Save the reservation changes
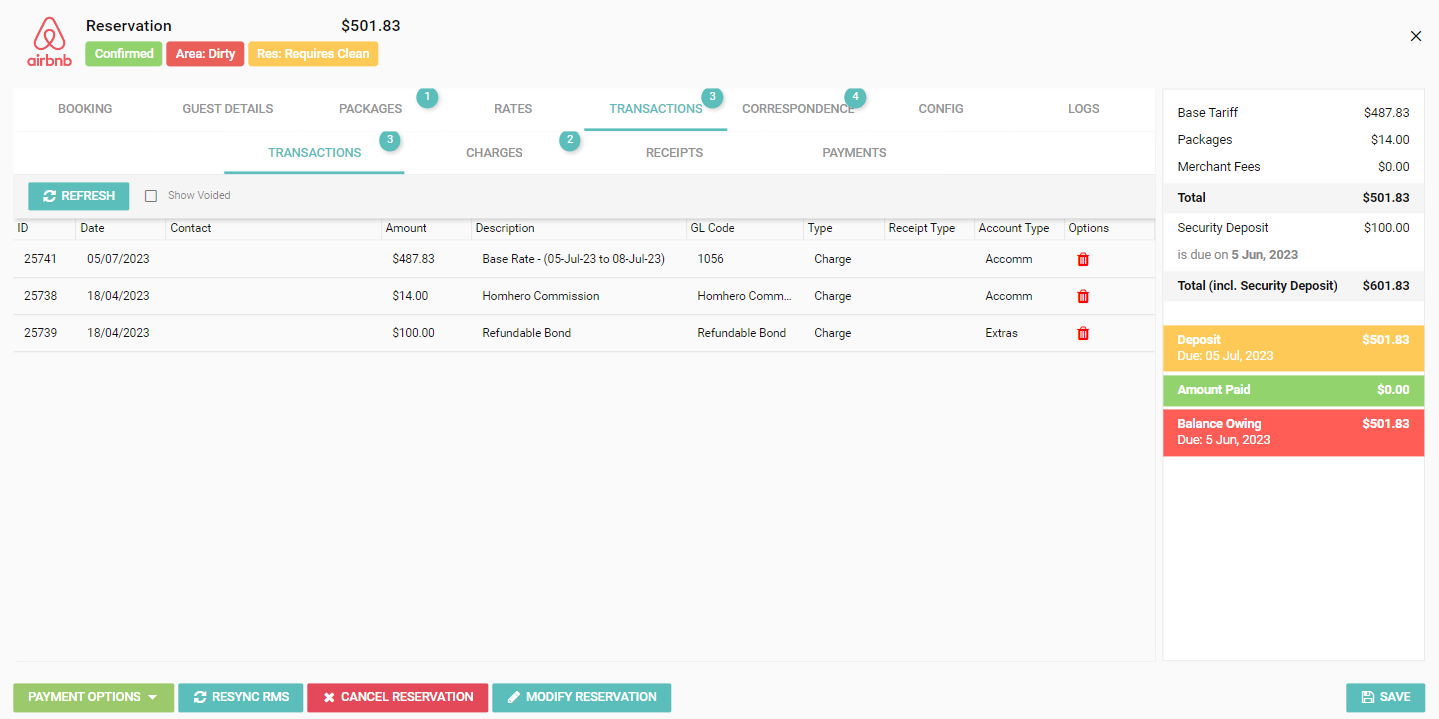1439x719 pixels. click(1385, 697)
